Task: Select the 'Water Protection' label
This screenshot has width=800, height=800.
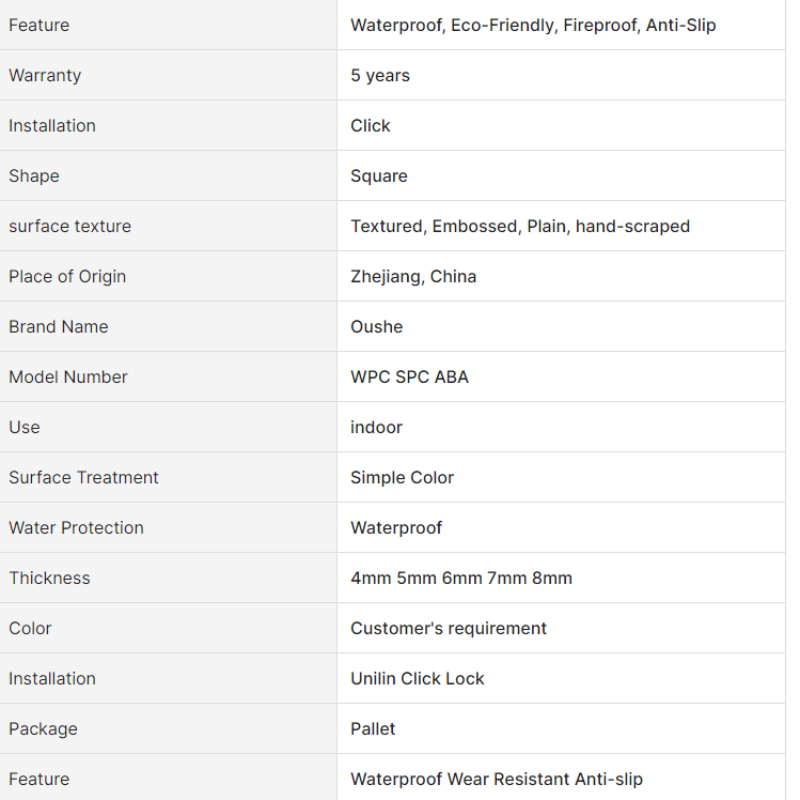Action: click(76, 528)
